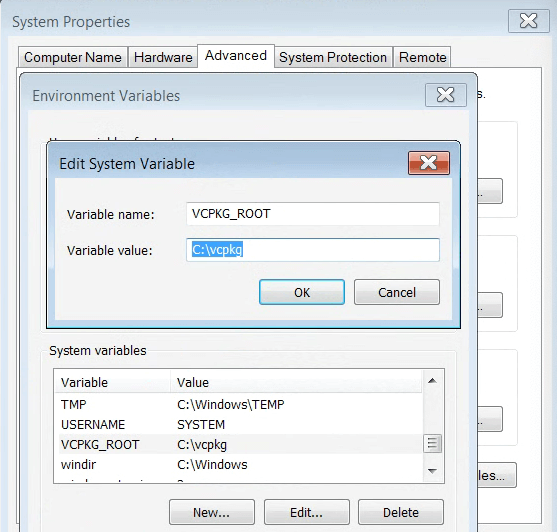Switch to the Hardware tab
Viewport: 557px width, 532px height.
pyautogui.click(x=163, y=57)
